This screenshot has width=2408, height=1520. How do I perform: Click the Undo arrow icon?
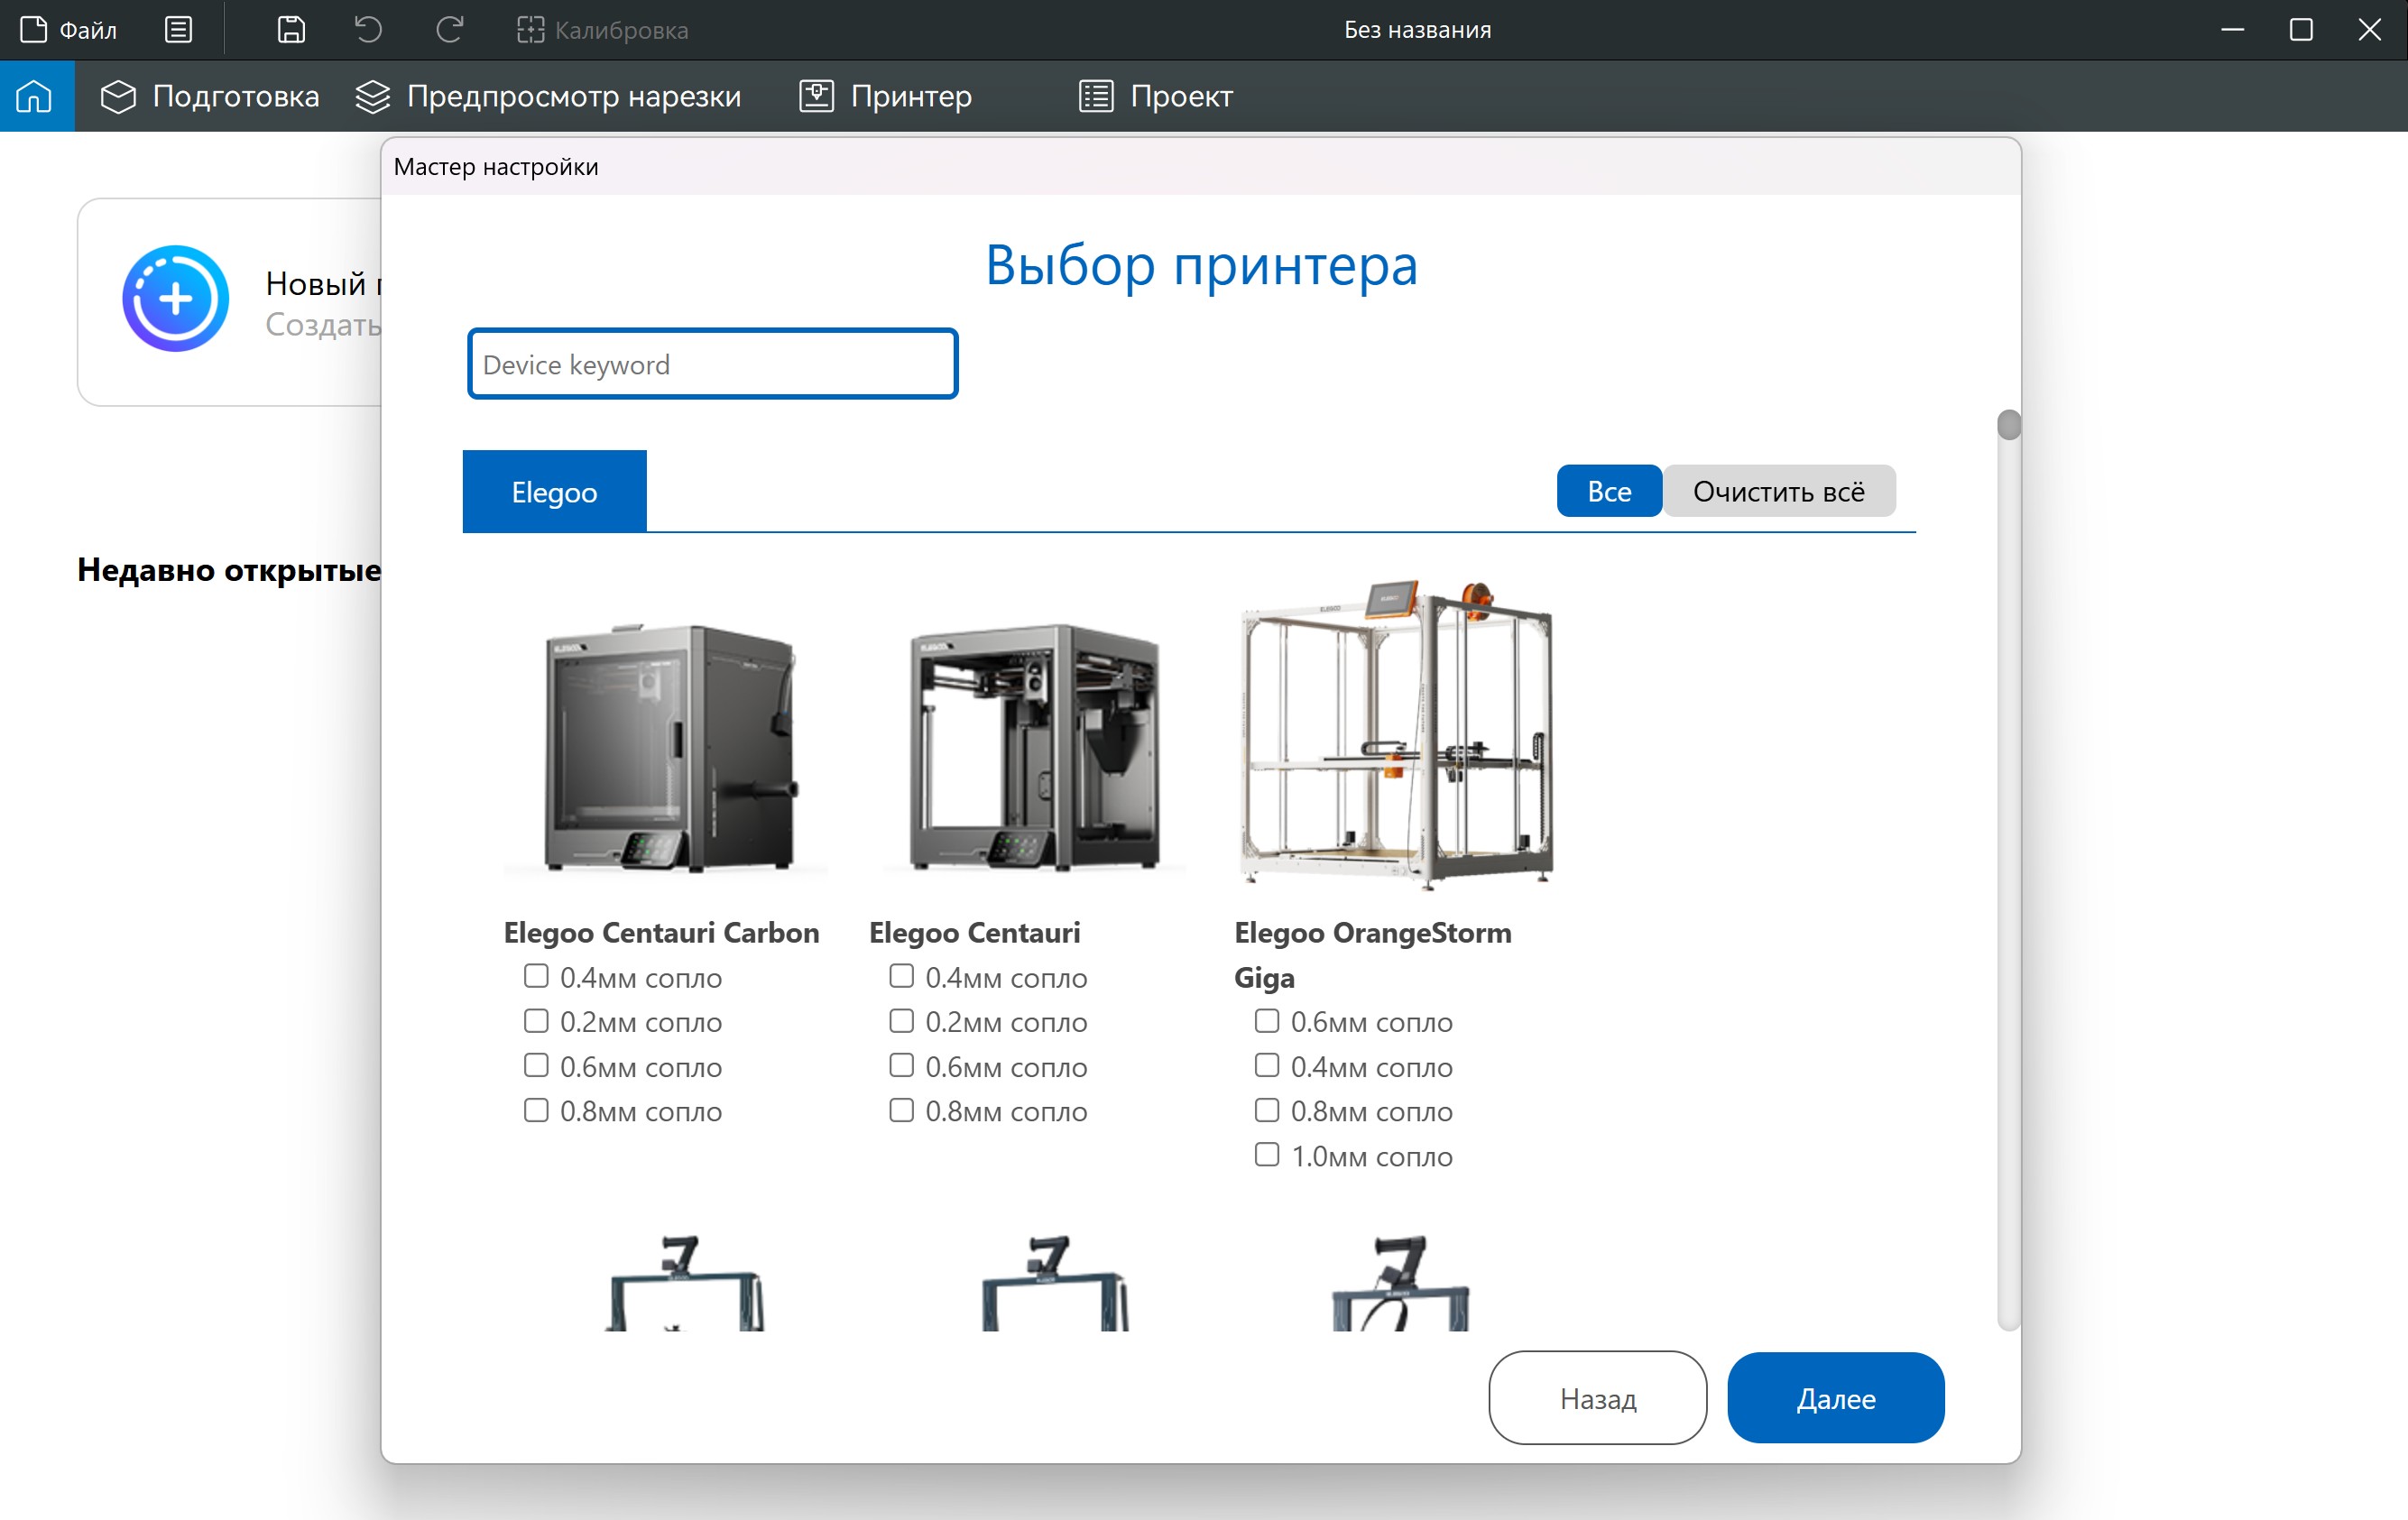tap(369, 30)
